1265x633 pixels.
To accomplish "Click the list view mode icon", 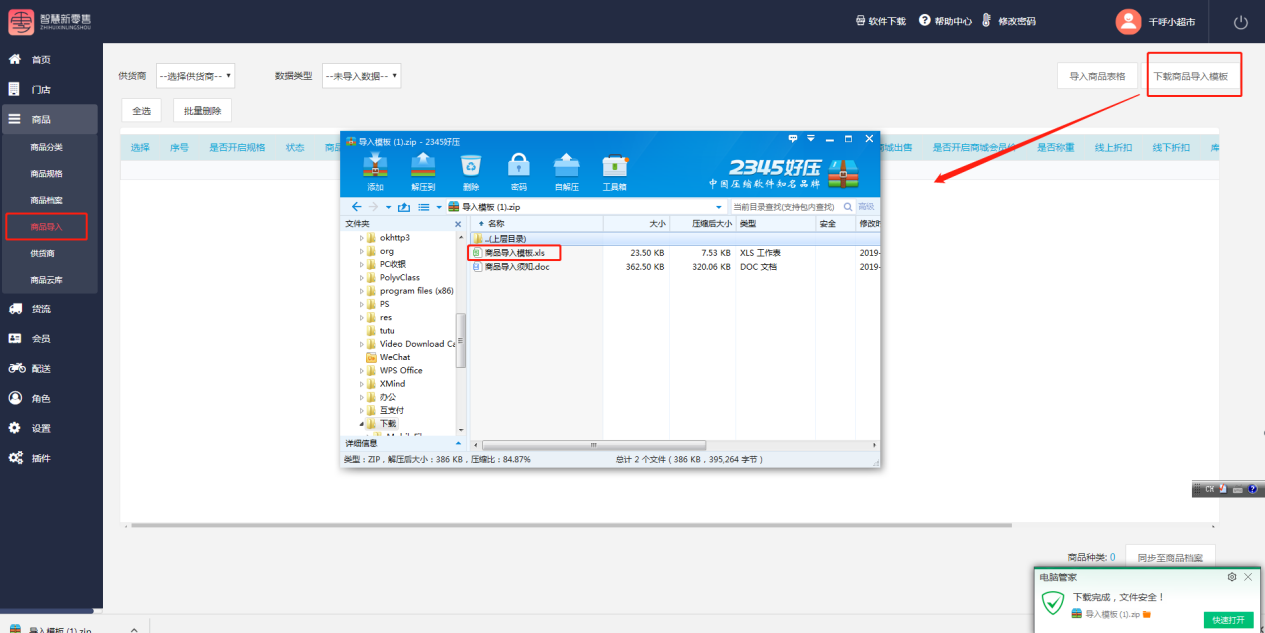I will (x=423, y=207).
